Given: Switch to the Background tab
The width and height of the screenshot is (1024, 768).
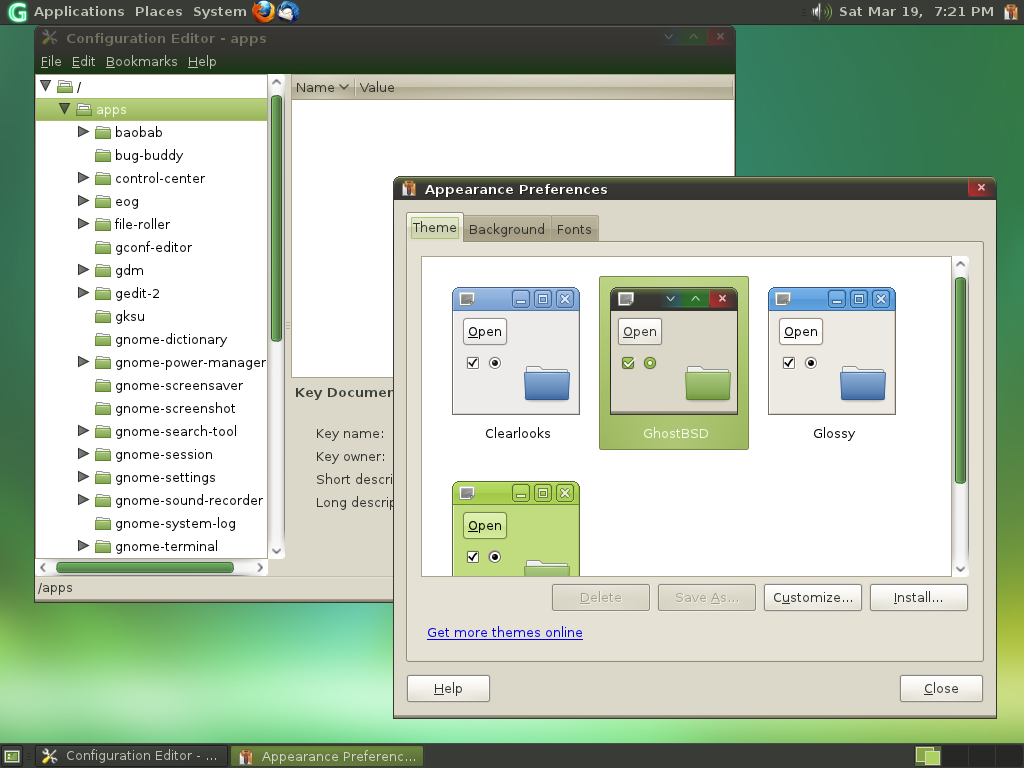Looking at the screenshot, I should click(x=506, y=229).
